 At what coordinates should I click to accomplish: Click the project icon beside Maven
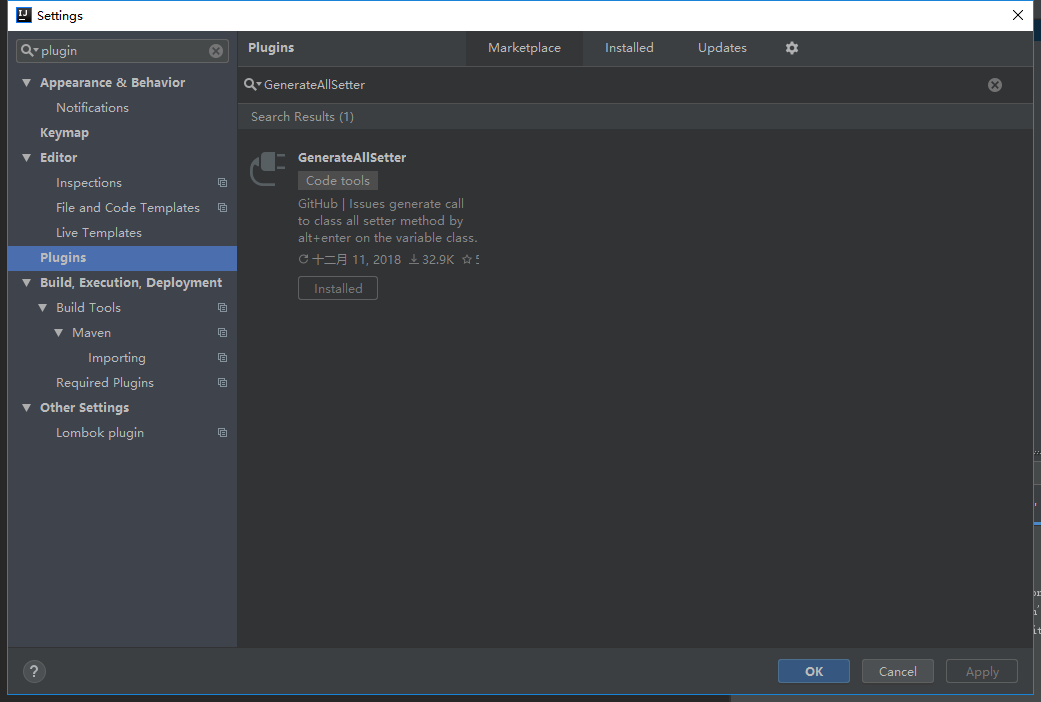pos(222,333)
